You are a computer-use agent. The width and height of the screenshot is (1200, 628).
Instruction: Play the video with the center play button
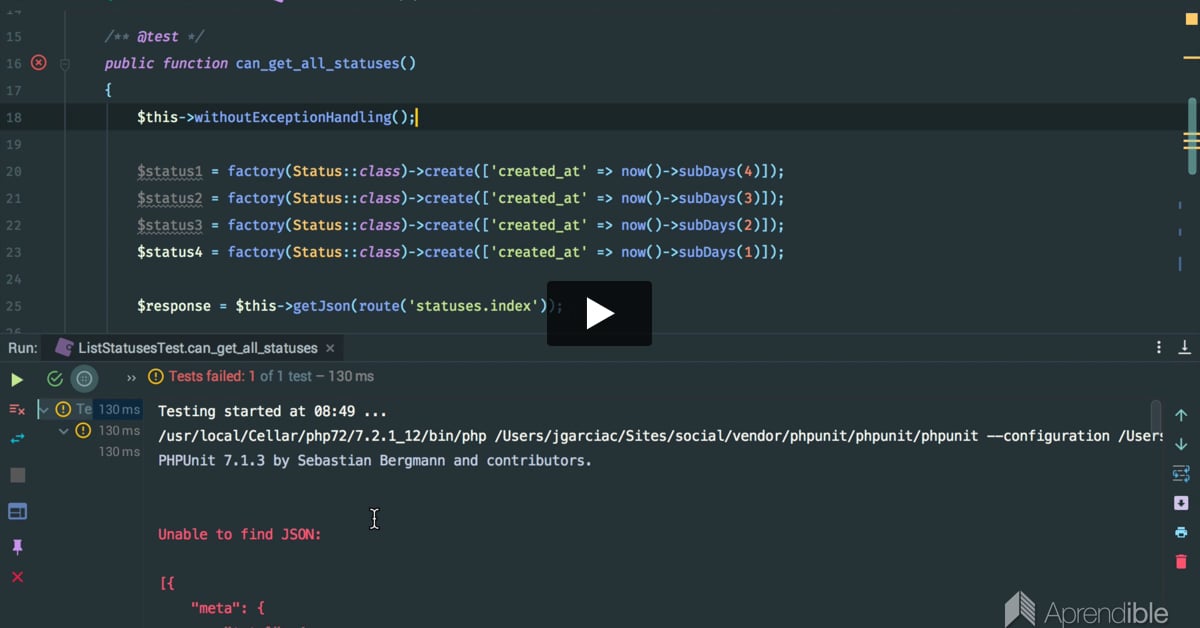[x=599, y=313]
